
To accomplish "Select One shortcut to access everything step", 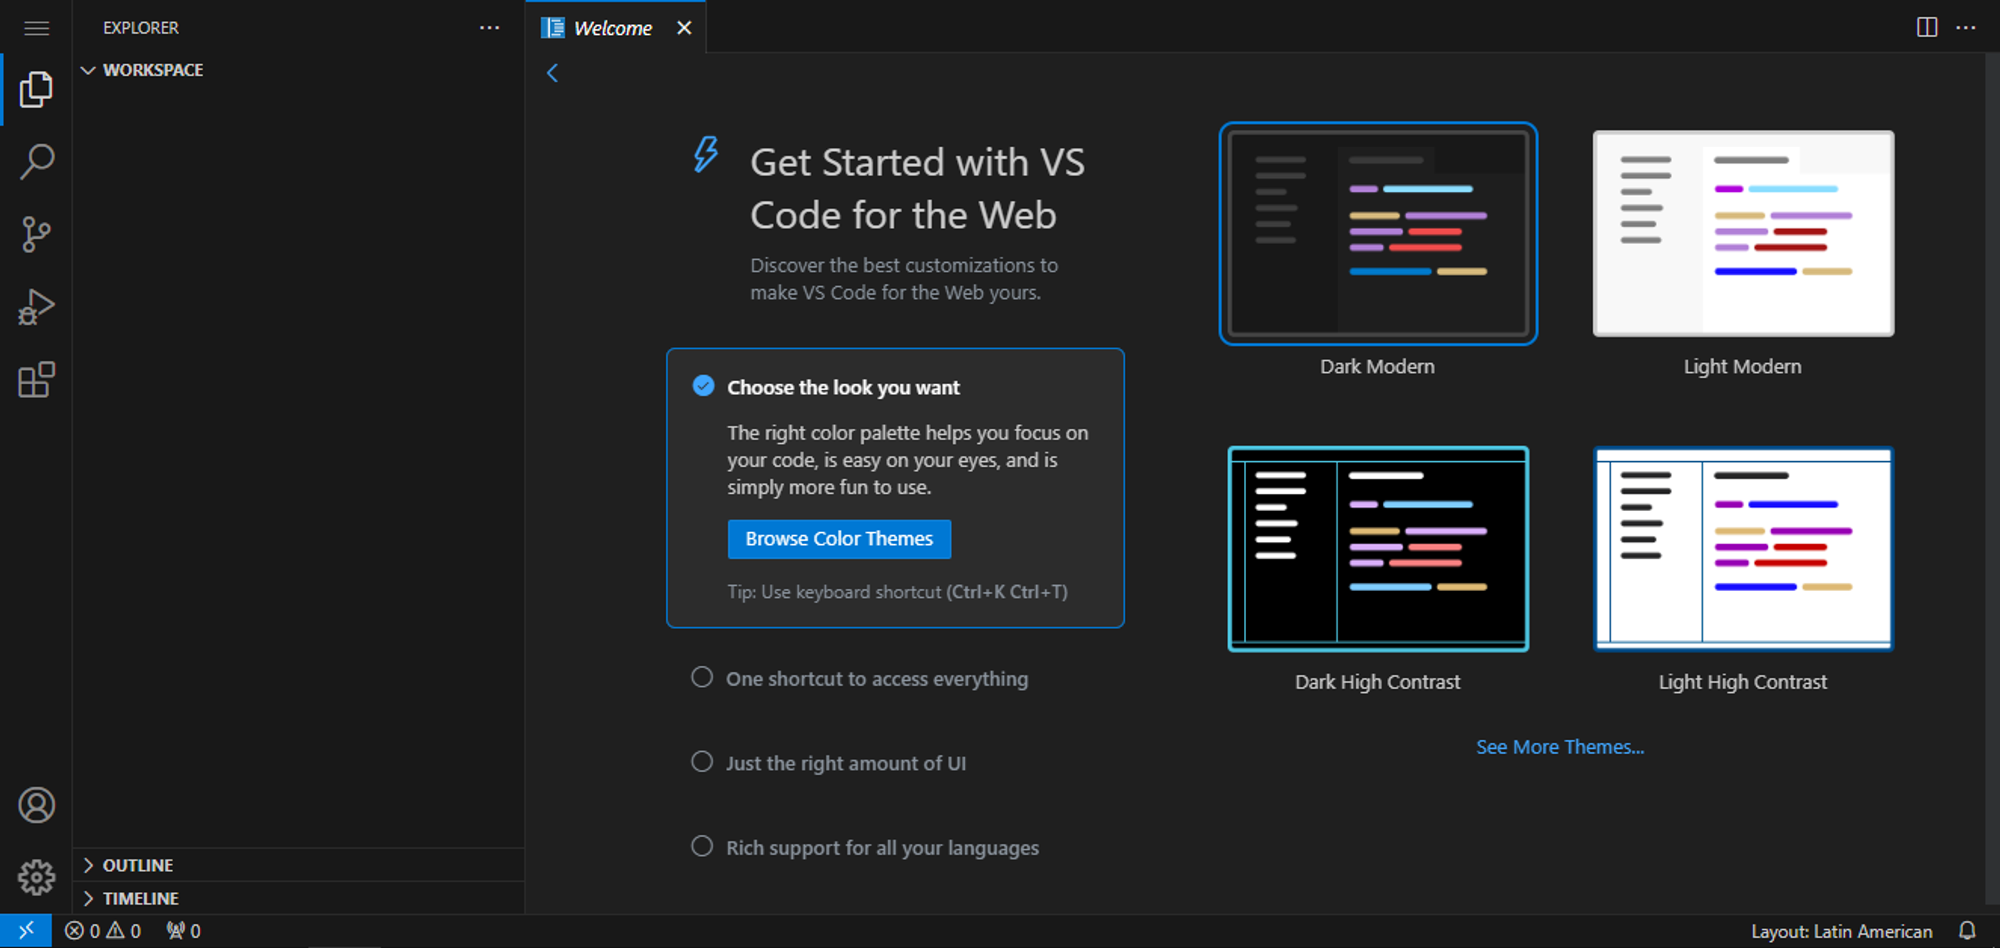I will [x=876, y=678].
